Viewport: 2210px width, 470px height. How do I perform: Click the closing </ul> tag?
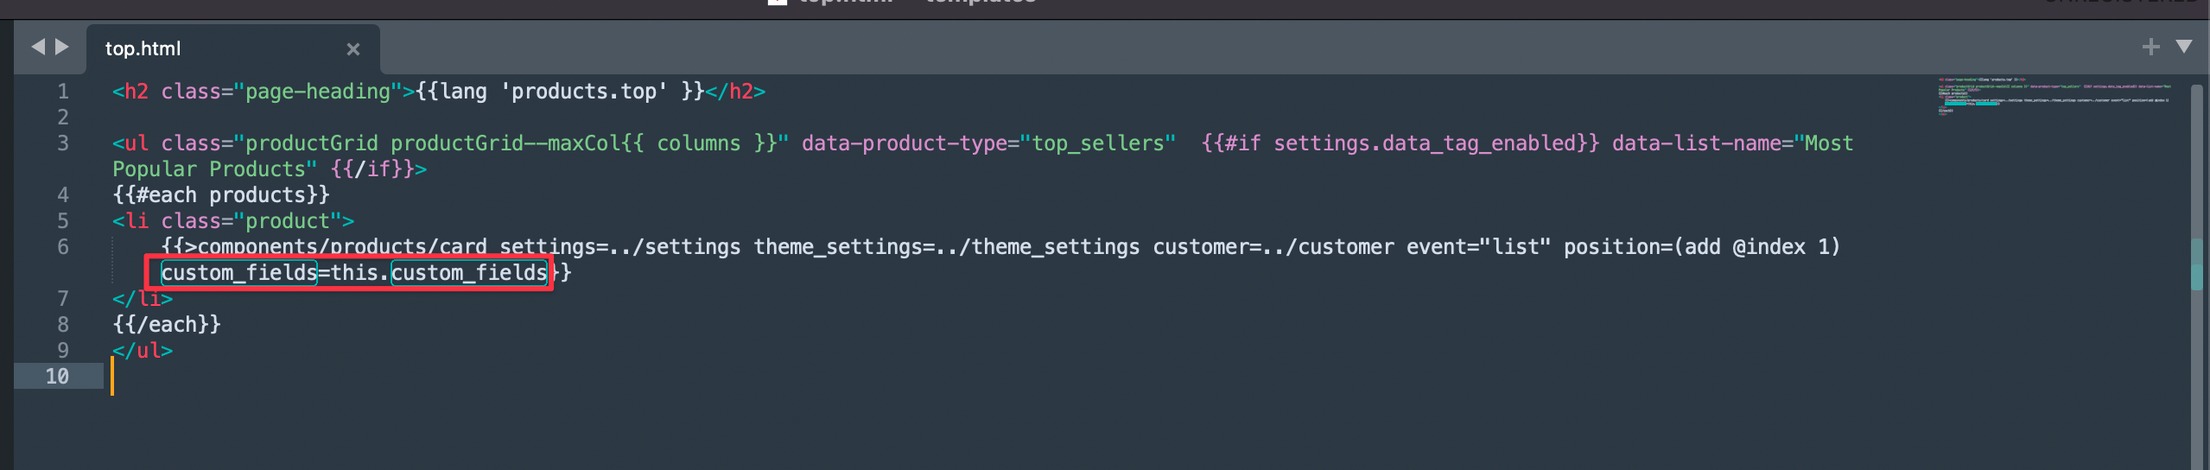point(142,351)
